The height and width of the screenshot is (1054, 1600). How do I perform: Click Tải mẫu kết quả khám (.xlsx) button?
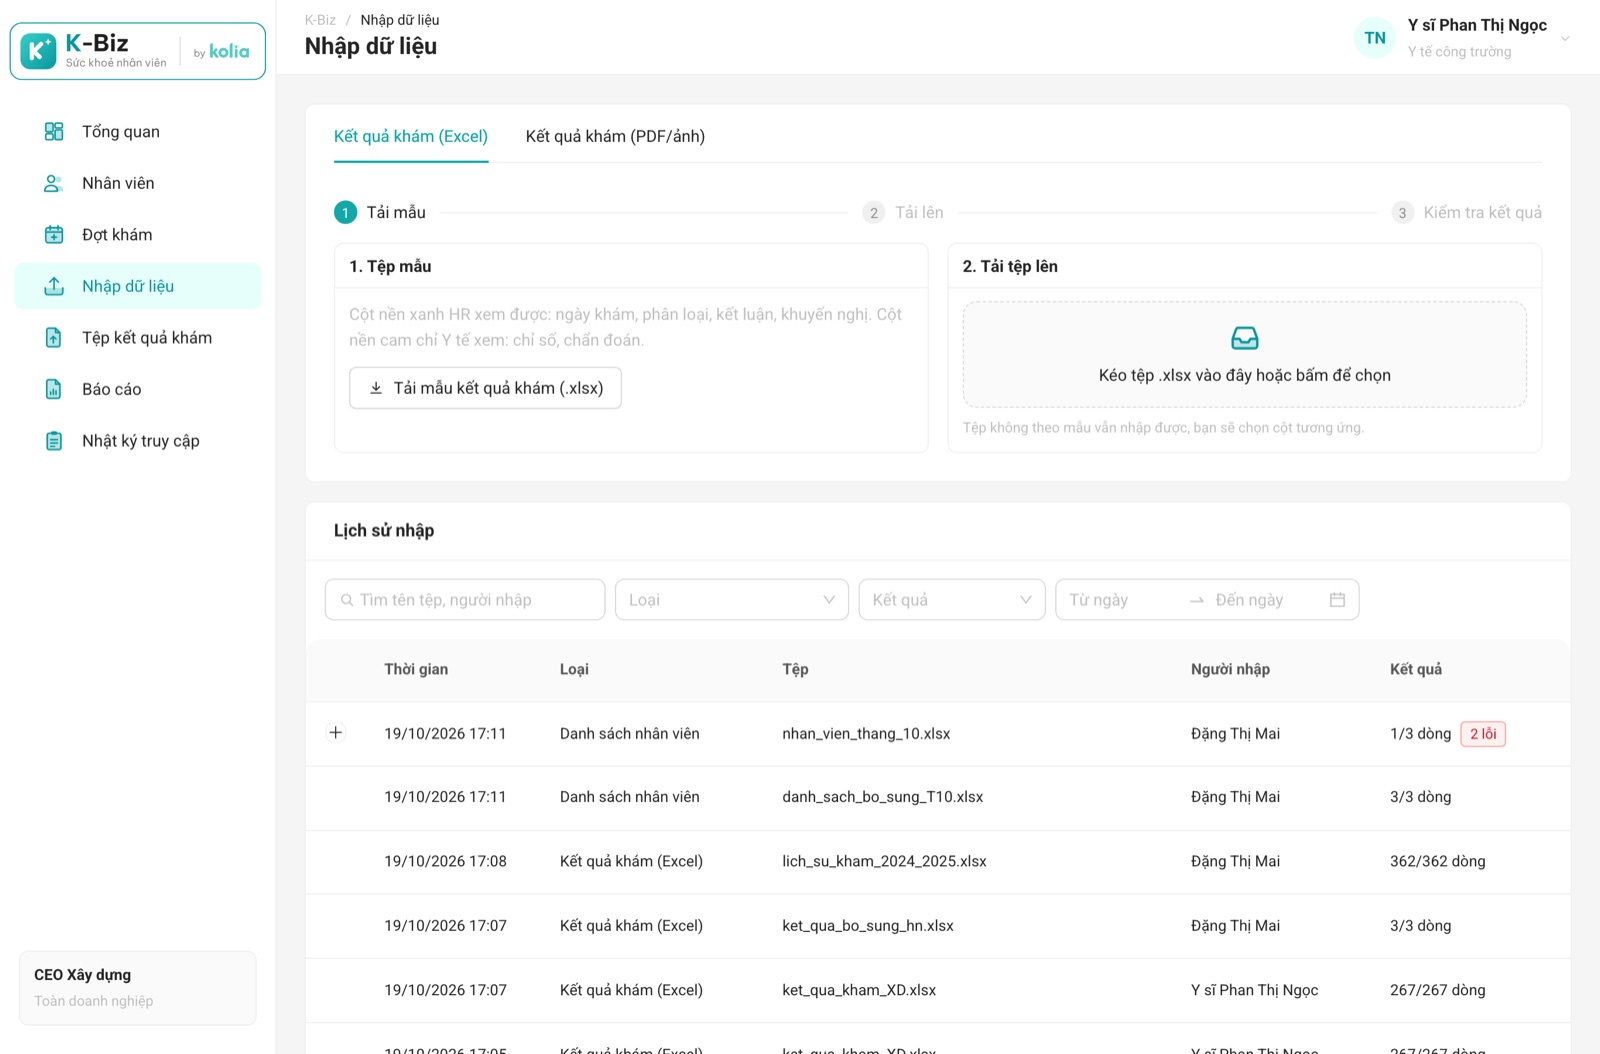click(x=485, y=388)
